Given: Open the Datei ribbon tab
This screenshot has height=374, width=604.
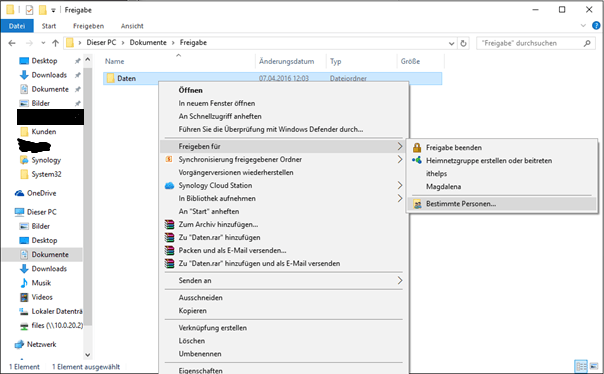Looking at the screenshot, I should pos(17,26).
